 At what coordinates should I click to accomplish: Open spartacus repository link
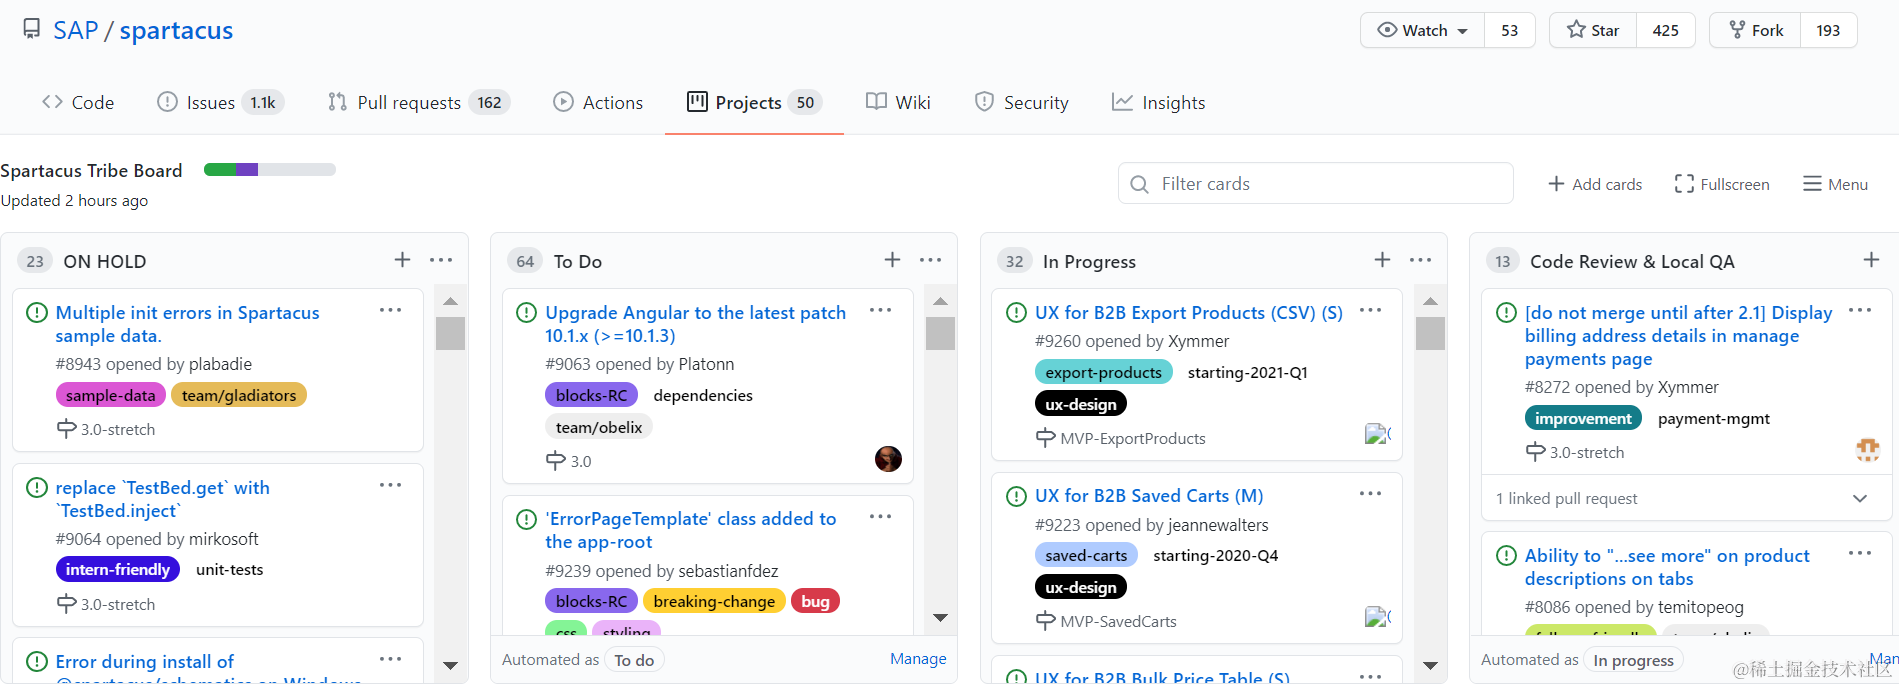176,30
